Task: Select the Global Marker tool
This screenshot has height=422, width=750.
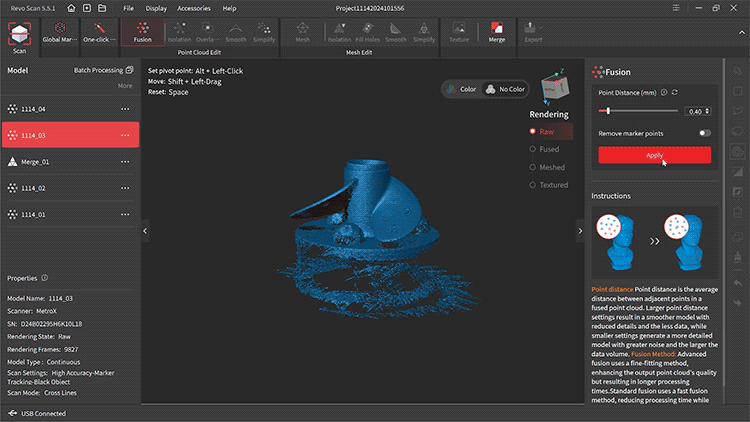Action: click(x=62, y=32)
